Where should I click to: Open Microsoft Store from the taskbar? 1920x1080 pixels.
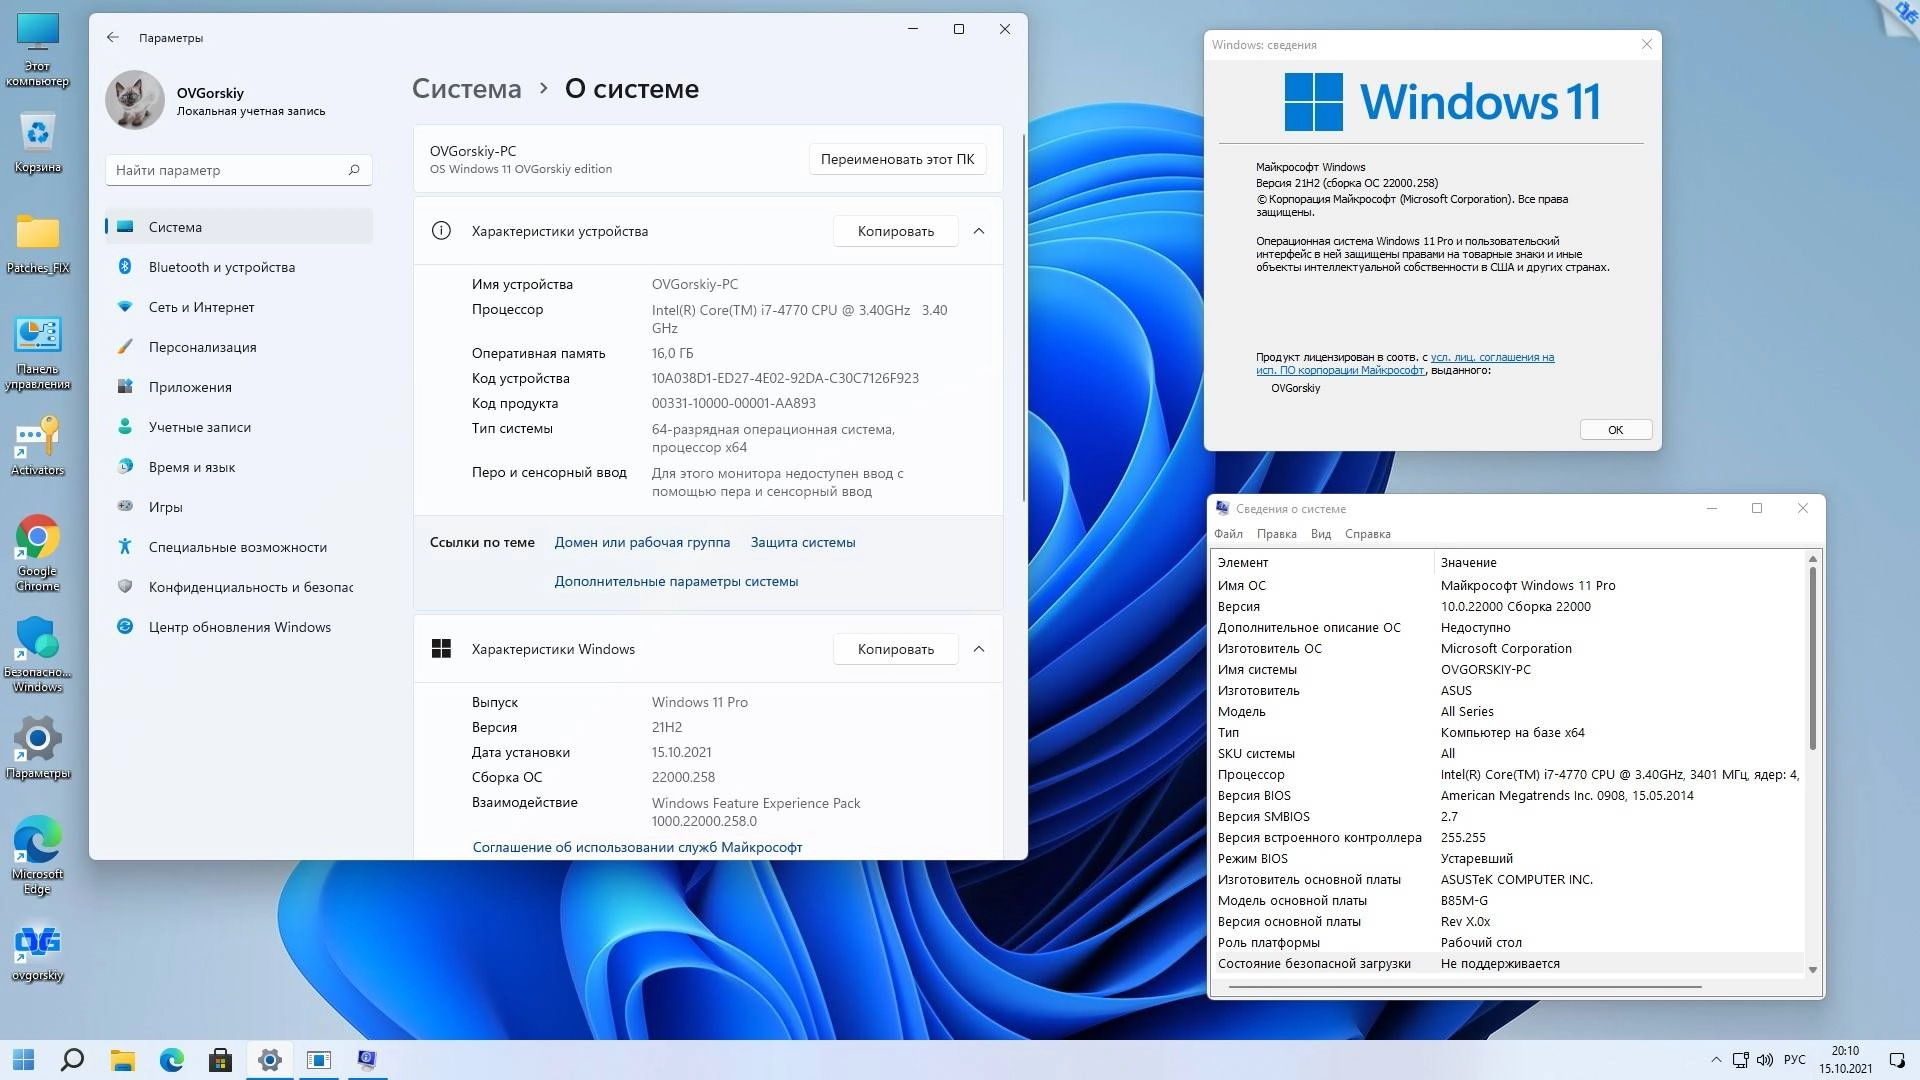pos(219,1060)
